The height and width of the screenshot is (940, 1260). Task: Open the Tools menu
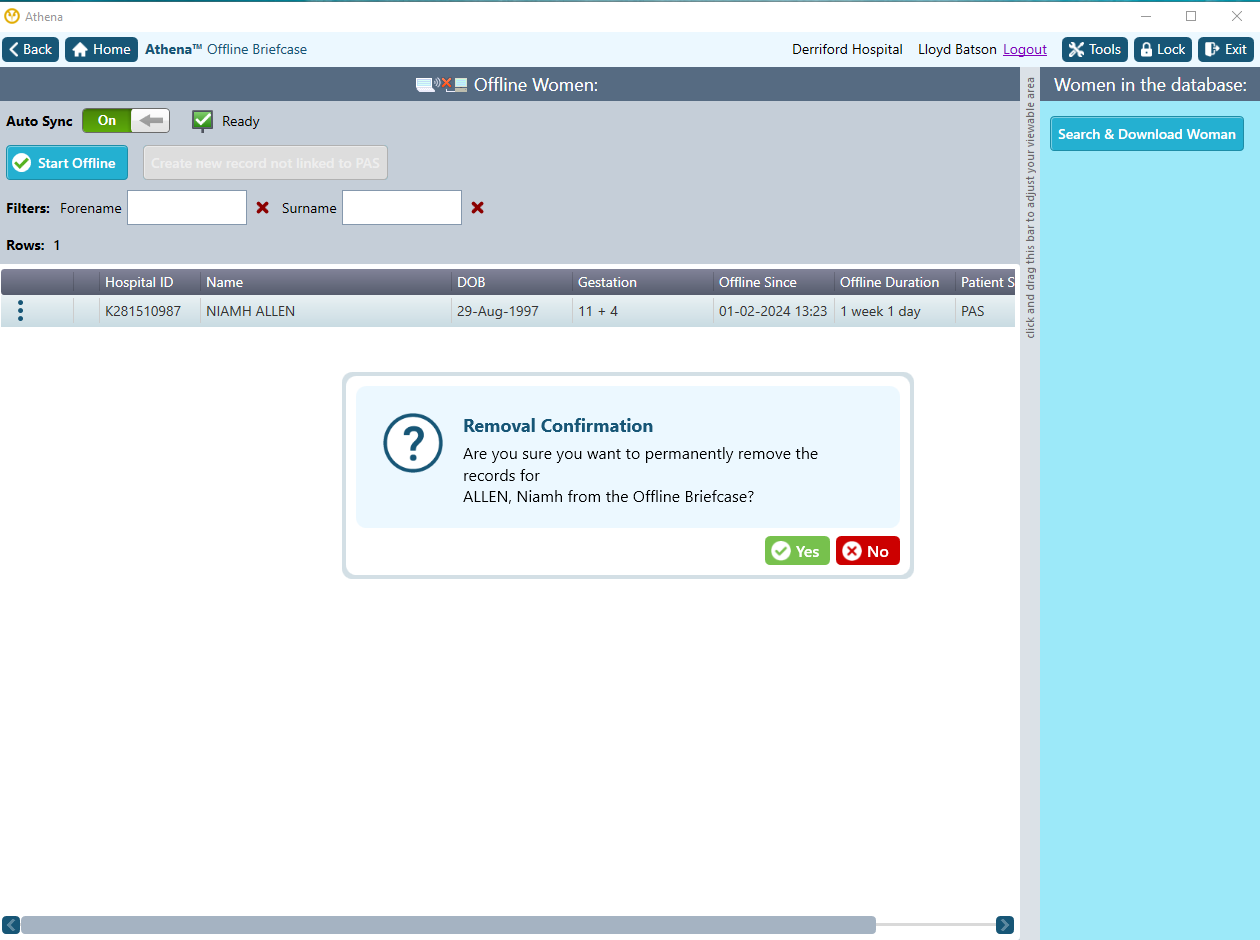[x=1095, y=49]
